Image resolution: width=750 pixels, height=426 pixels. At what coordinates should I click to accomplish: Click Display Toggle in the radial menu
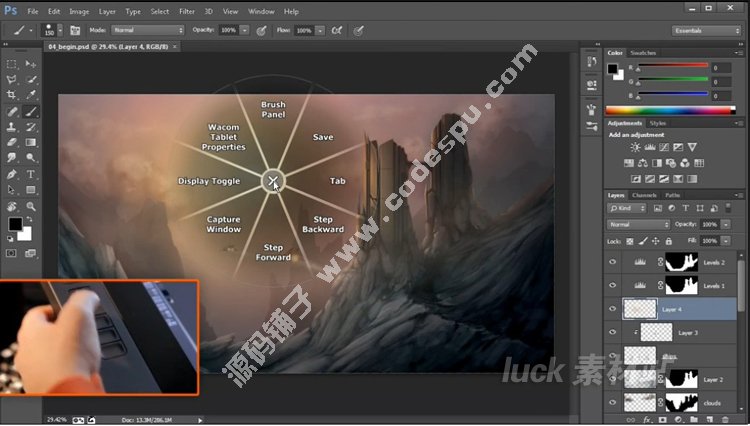coord(209,181)
